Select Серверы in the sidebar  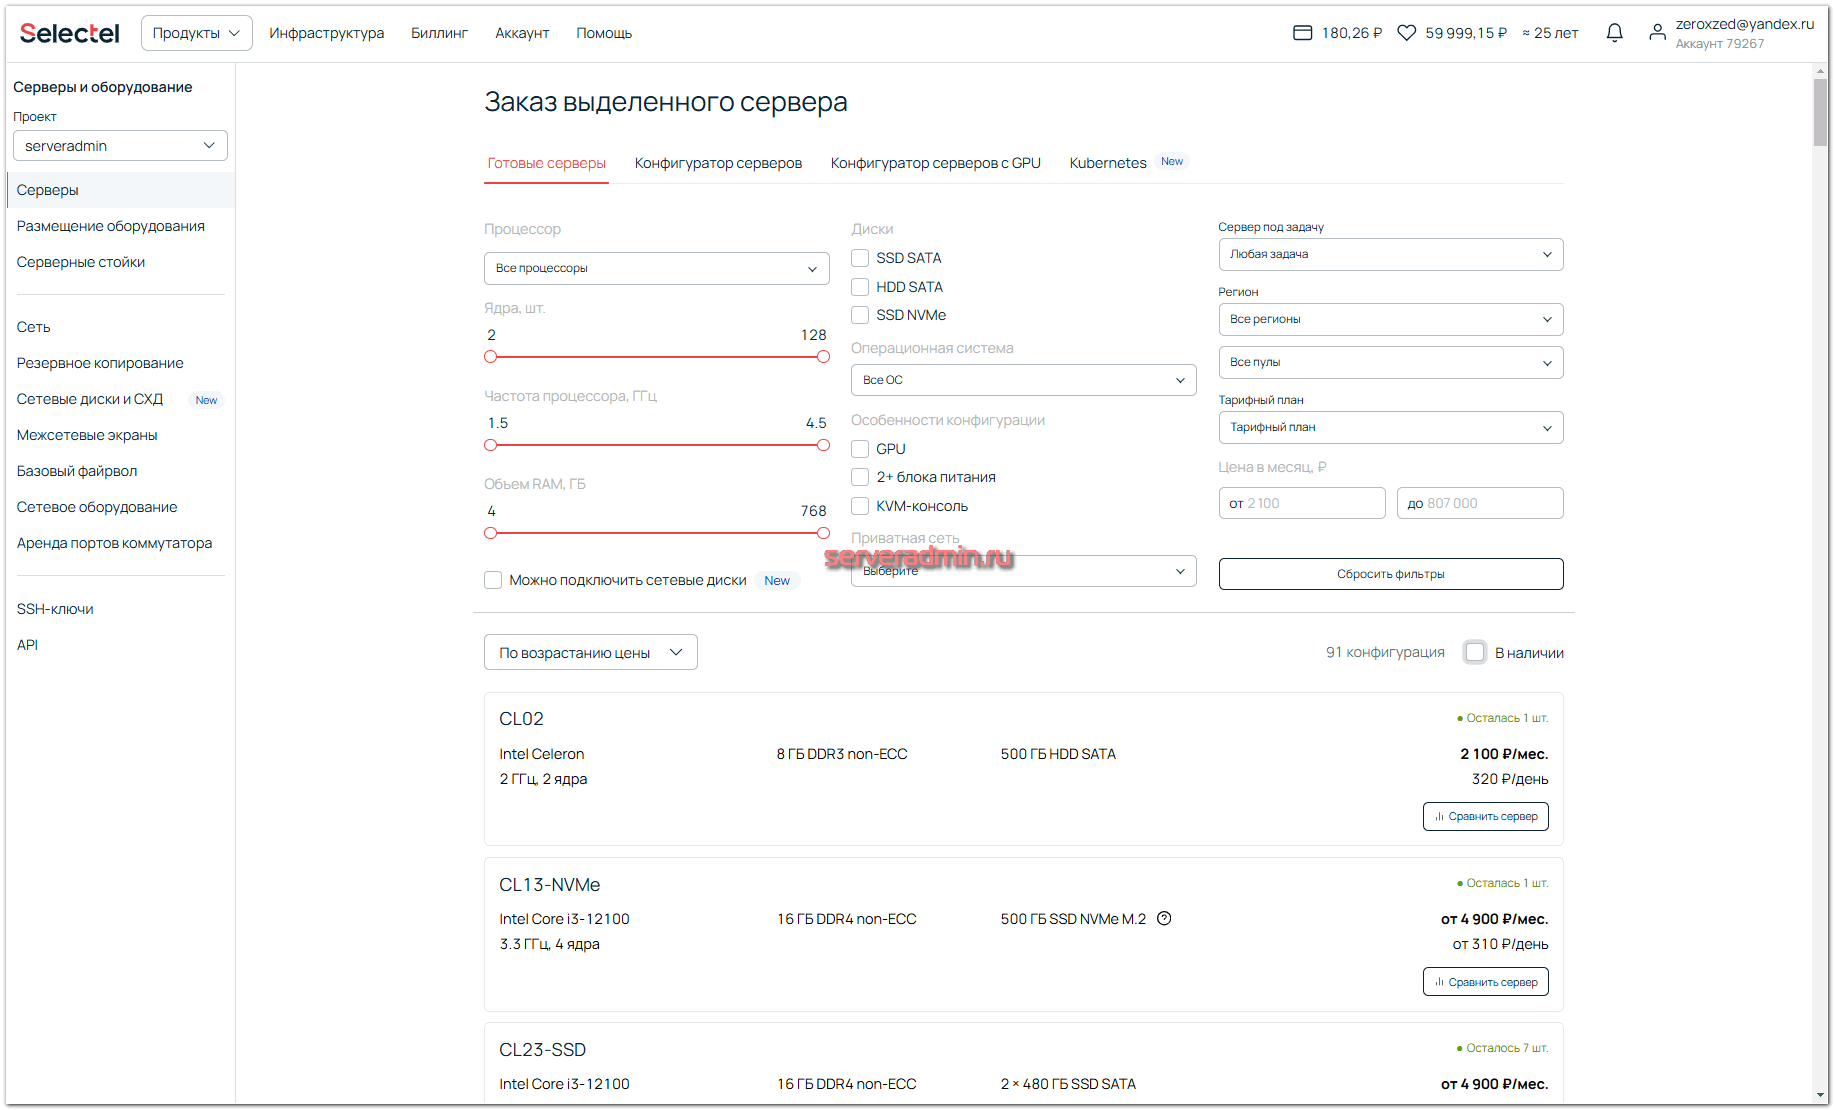pos(121,190)
